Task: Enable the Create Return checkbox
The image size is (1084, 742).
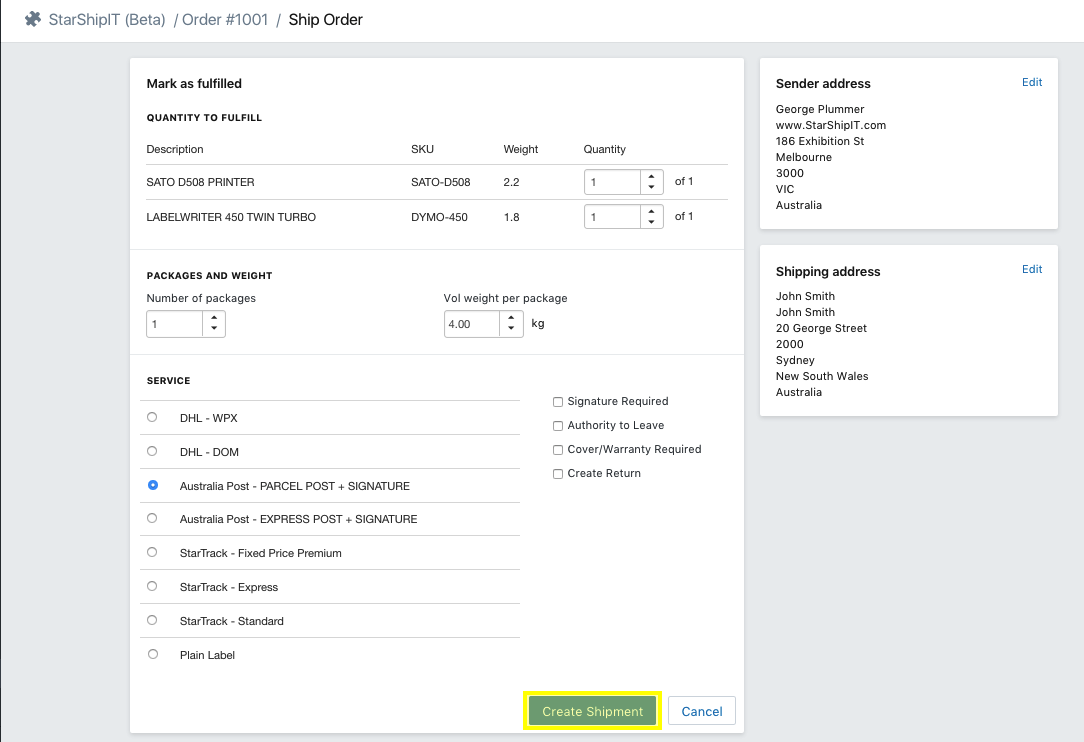Action: [558, 474]
